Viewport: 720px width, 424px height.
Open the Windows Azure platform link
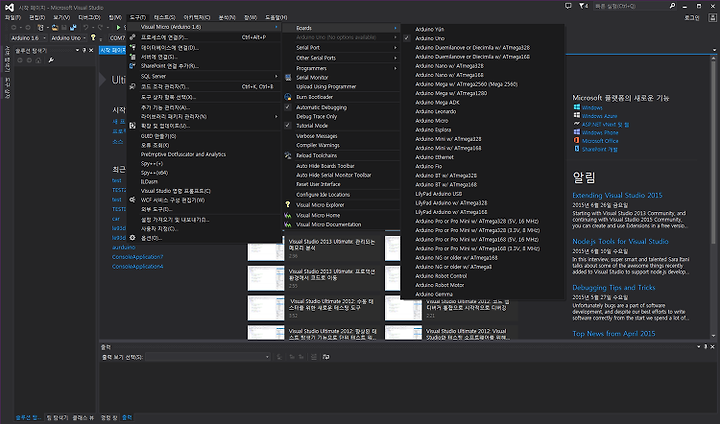coord(599,116)
